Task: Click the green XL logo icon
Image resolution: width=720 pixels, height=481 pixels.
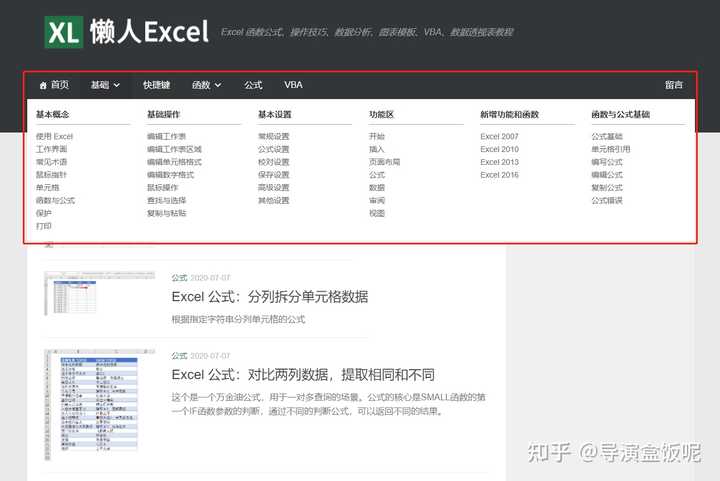Action: pyautogui.click(x=64, y=32)
